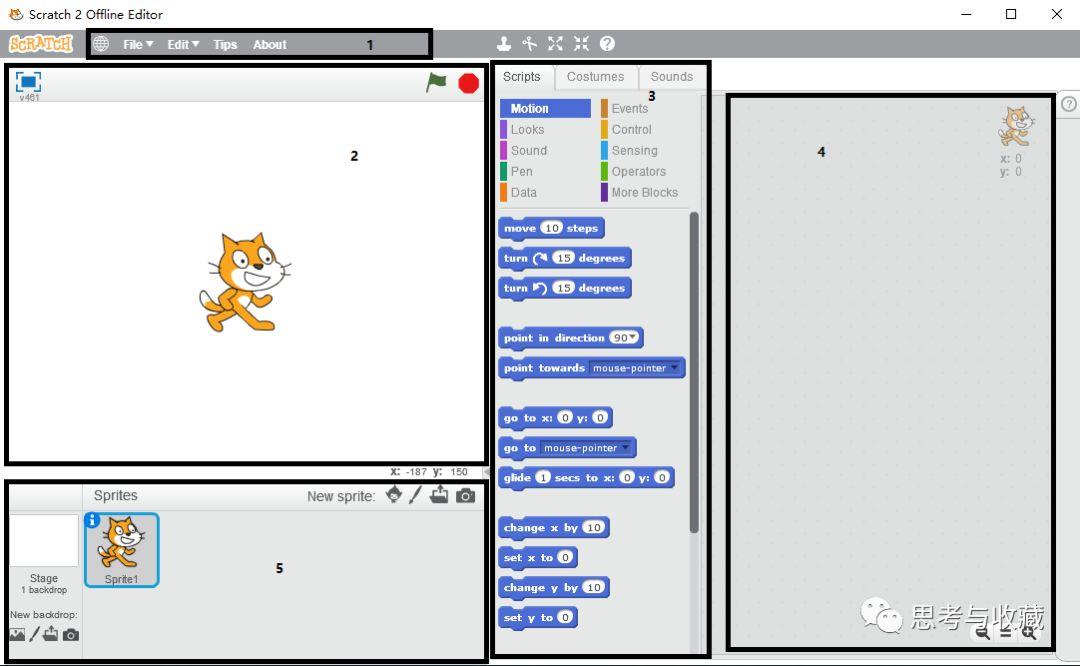Stop all scripts with red stop sign

pyautogui.click(x=468, y=83)
